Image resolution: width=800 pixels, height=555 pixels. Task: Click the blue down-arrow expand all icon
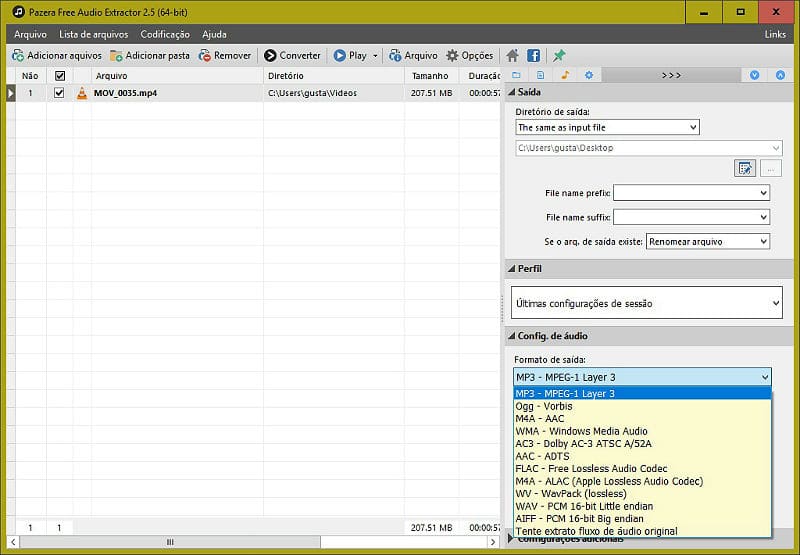point(755,75)
